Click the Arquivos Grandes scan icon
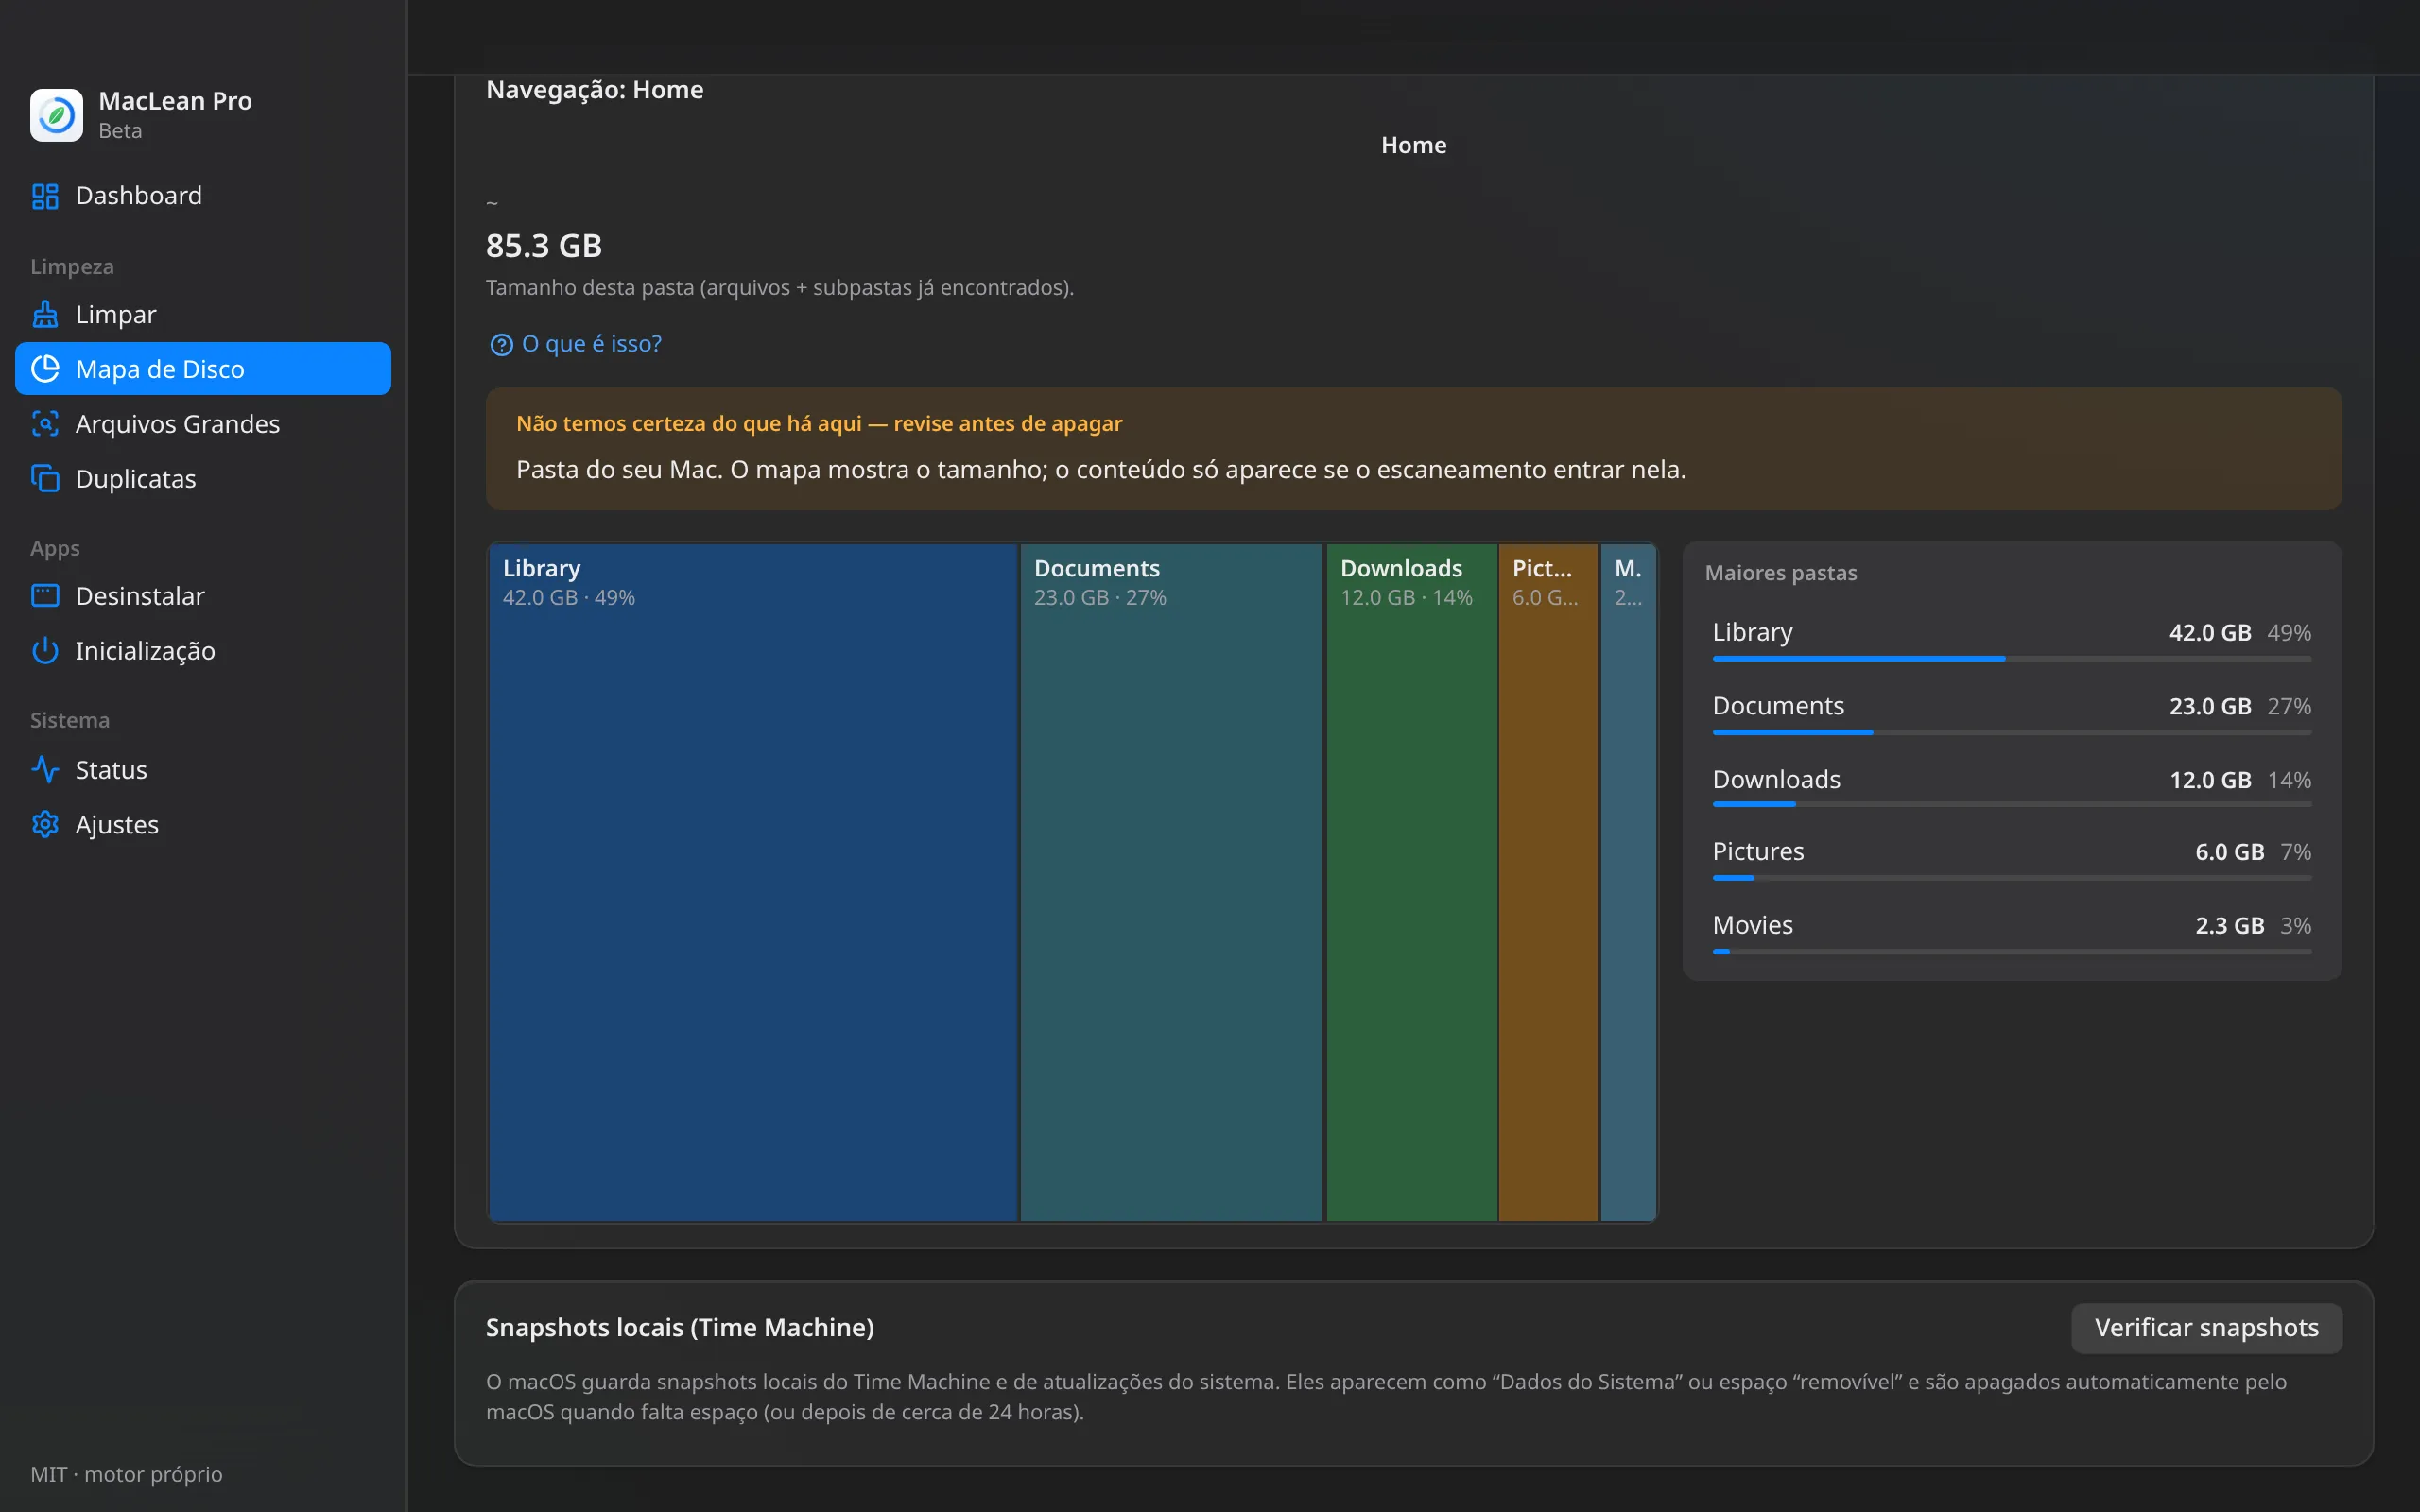Screen dimensions: 2420x1512 pos(45,424)
